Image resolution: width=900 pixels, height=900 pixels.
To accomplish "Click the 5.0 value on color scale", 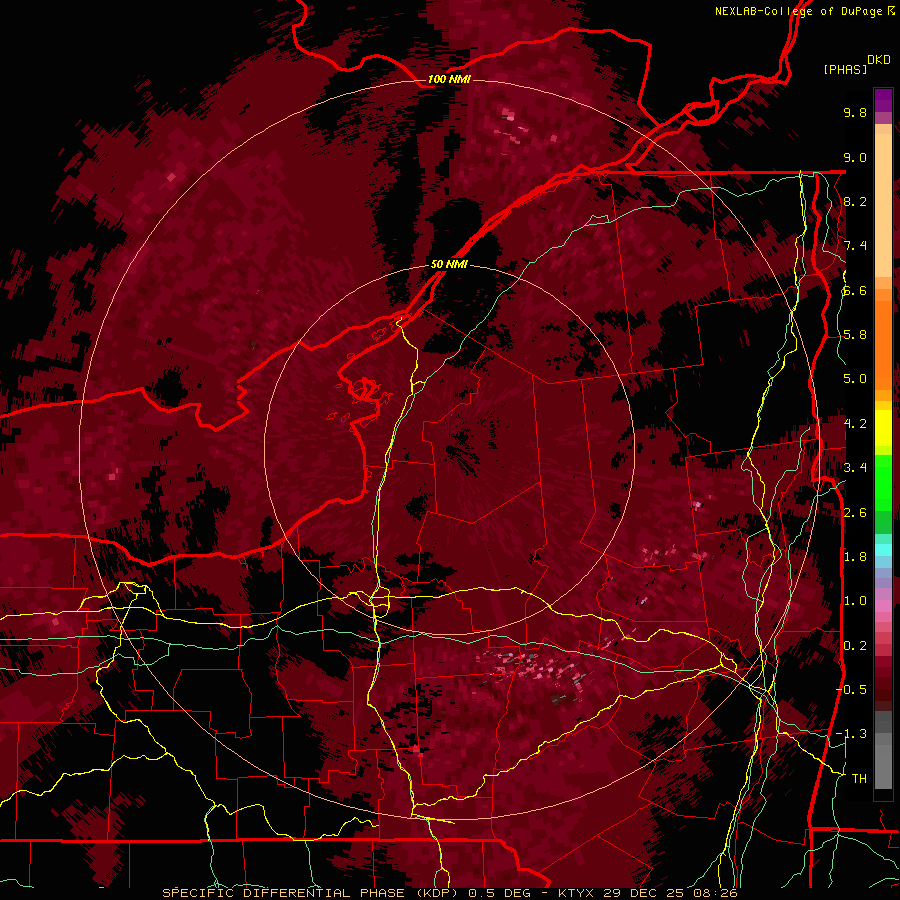I will (x=855, y=379).
